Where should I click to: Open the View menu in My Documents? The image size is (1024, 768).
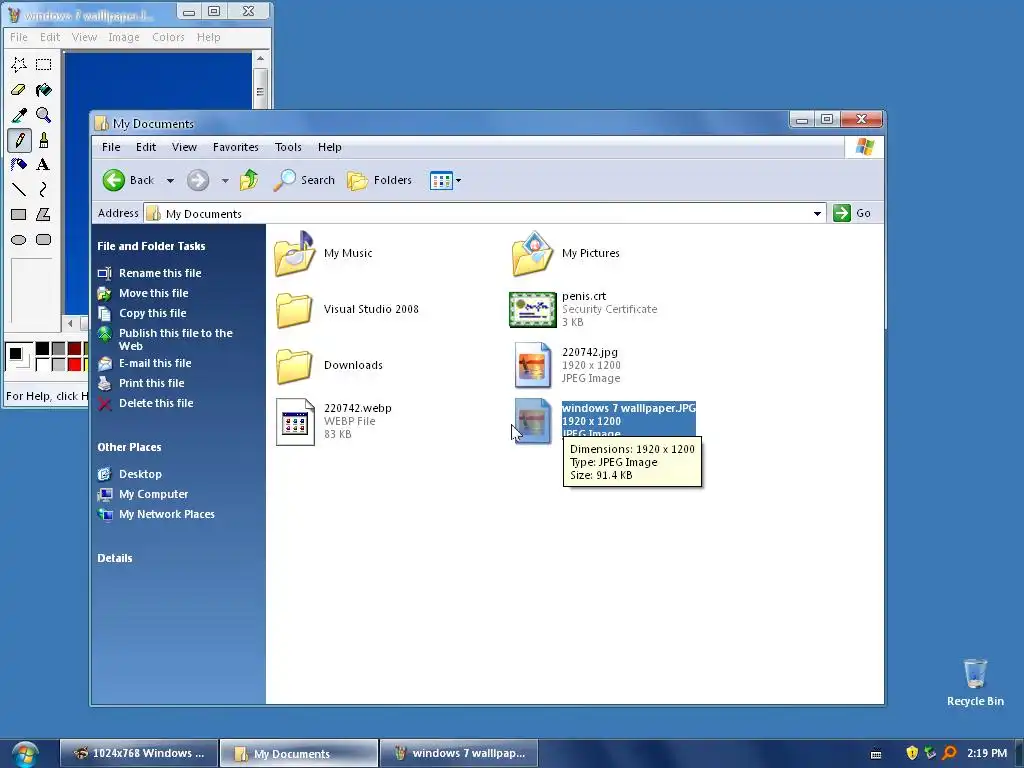184,147
